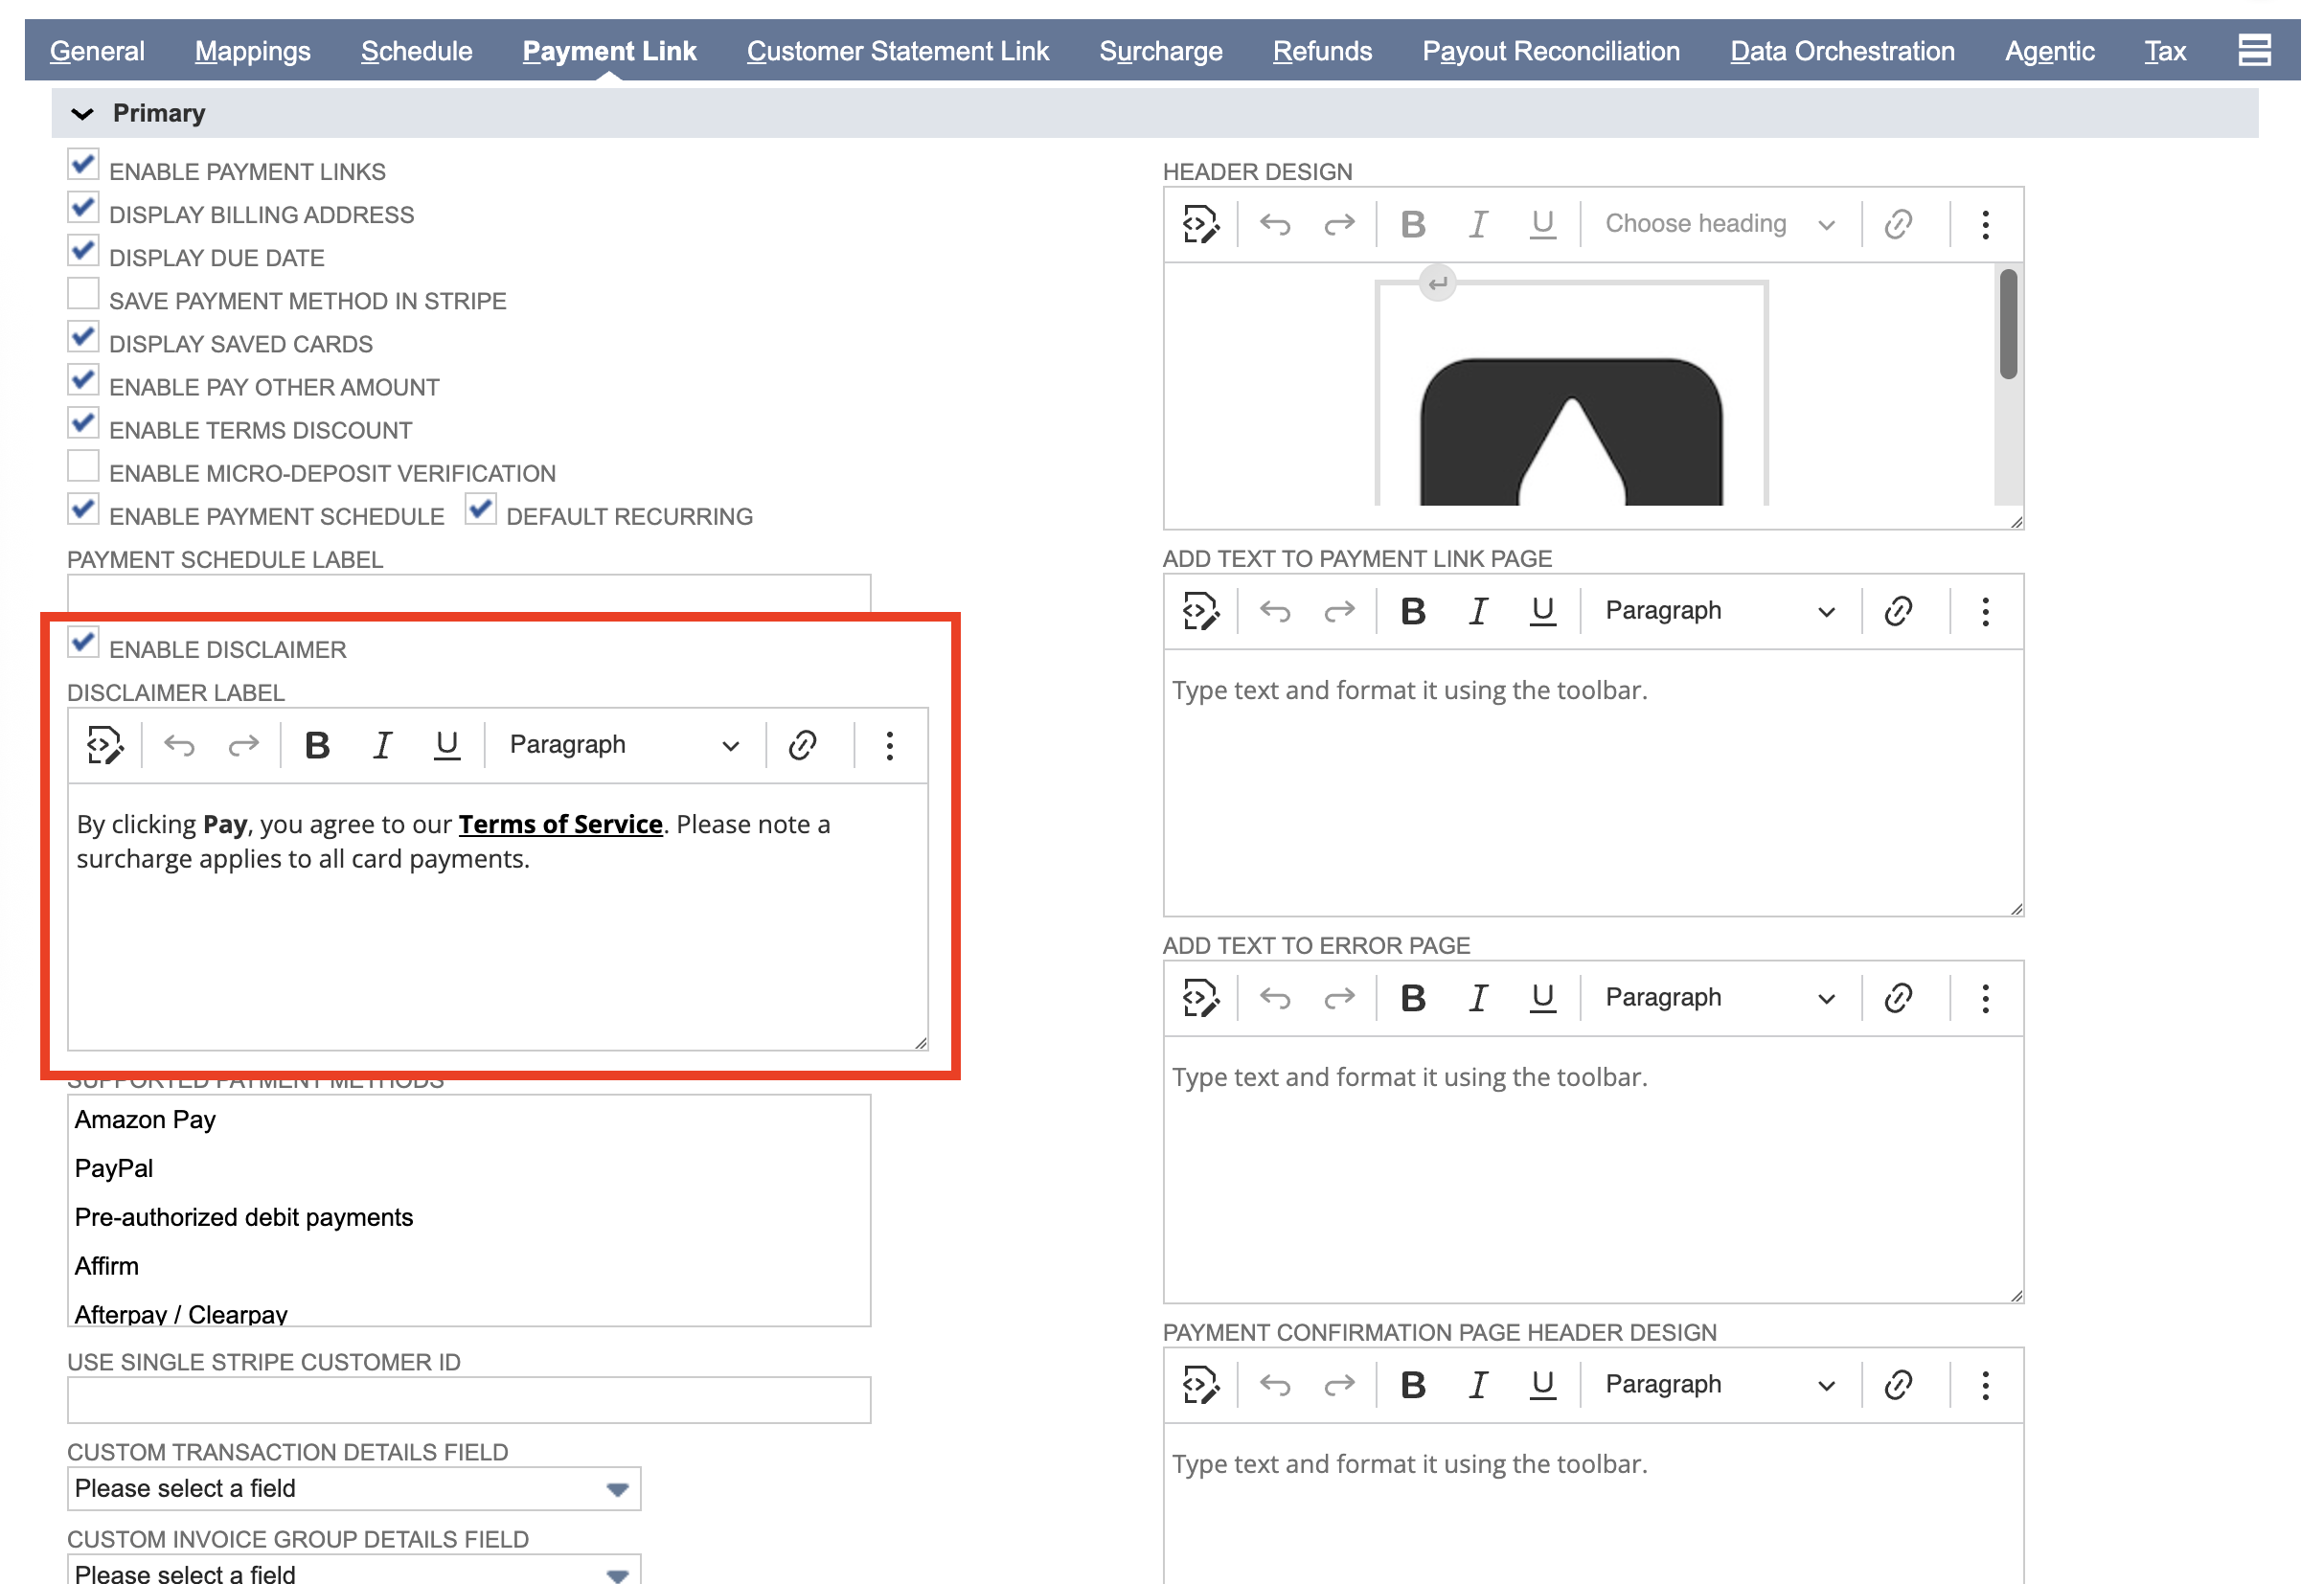Click the Use Single Stripe Customer ID field

(x=469, y=1401)
